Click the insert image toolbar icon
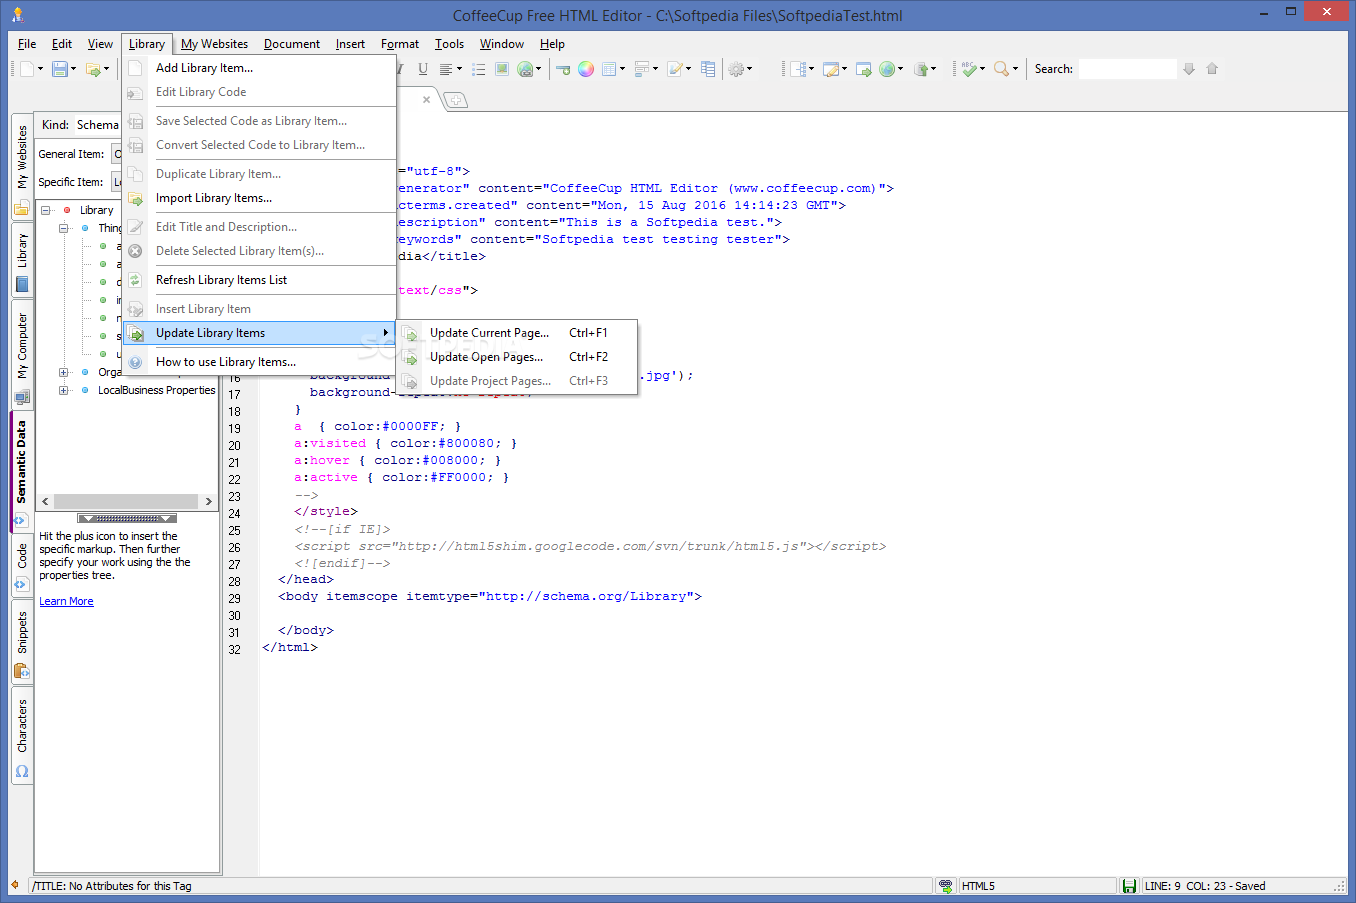The height and width of the screenshot is (903, 1356). 502,69
